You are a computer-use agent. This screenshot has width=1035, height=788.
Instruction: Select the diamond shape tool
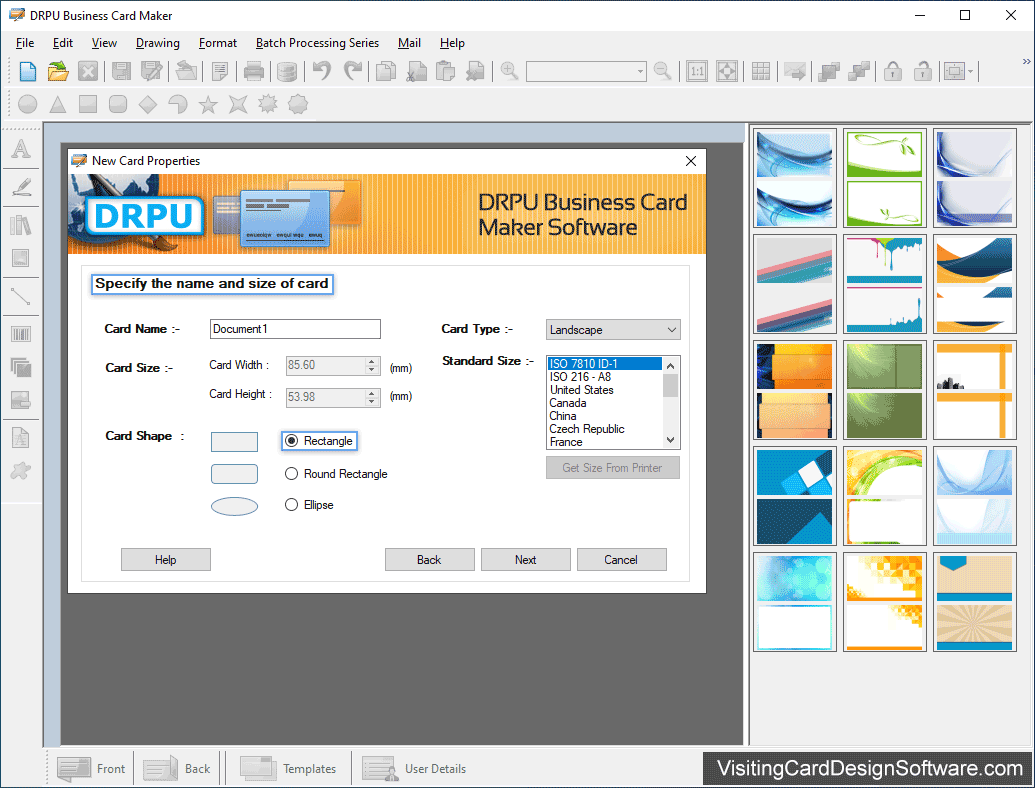point(148,104)
